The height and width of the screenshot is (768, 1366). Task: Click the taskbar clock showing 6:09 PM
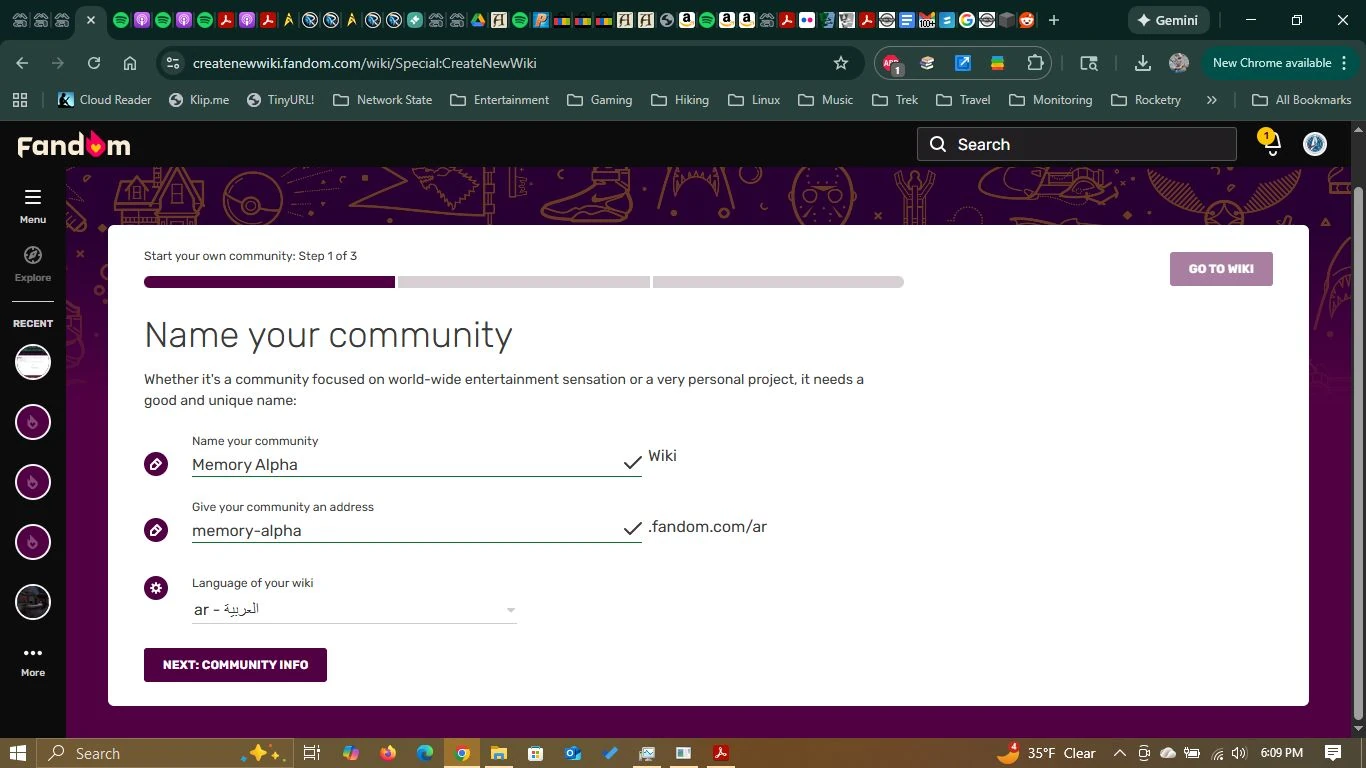pos(1282,753)
